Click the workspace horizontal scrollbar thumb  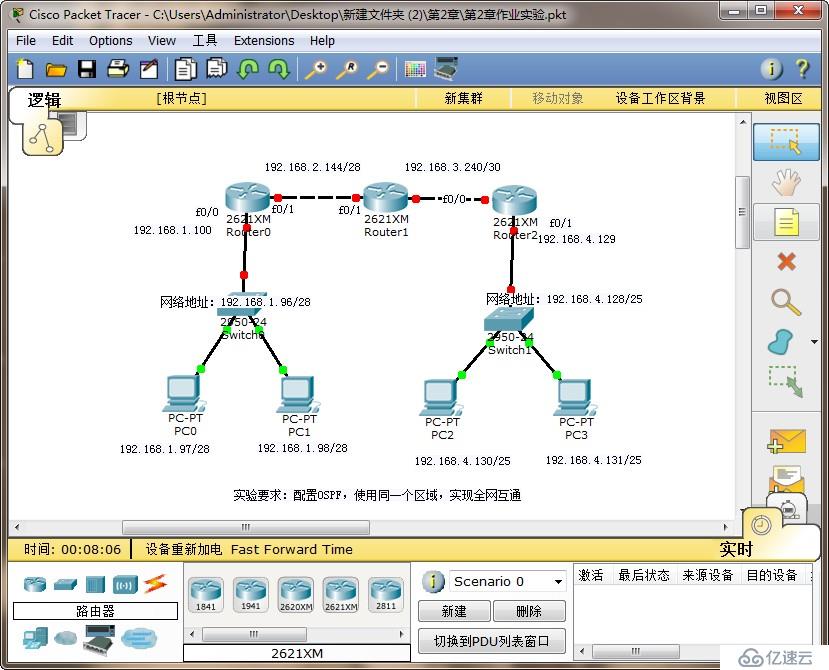tap(246, 527)
